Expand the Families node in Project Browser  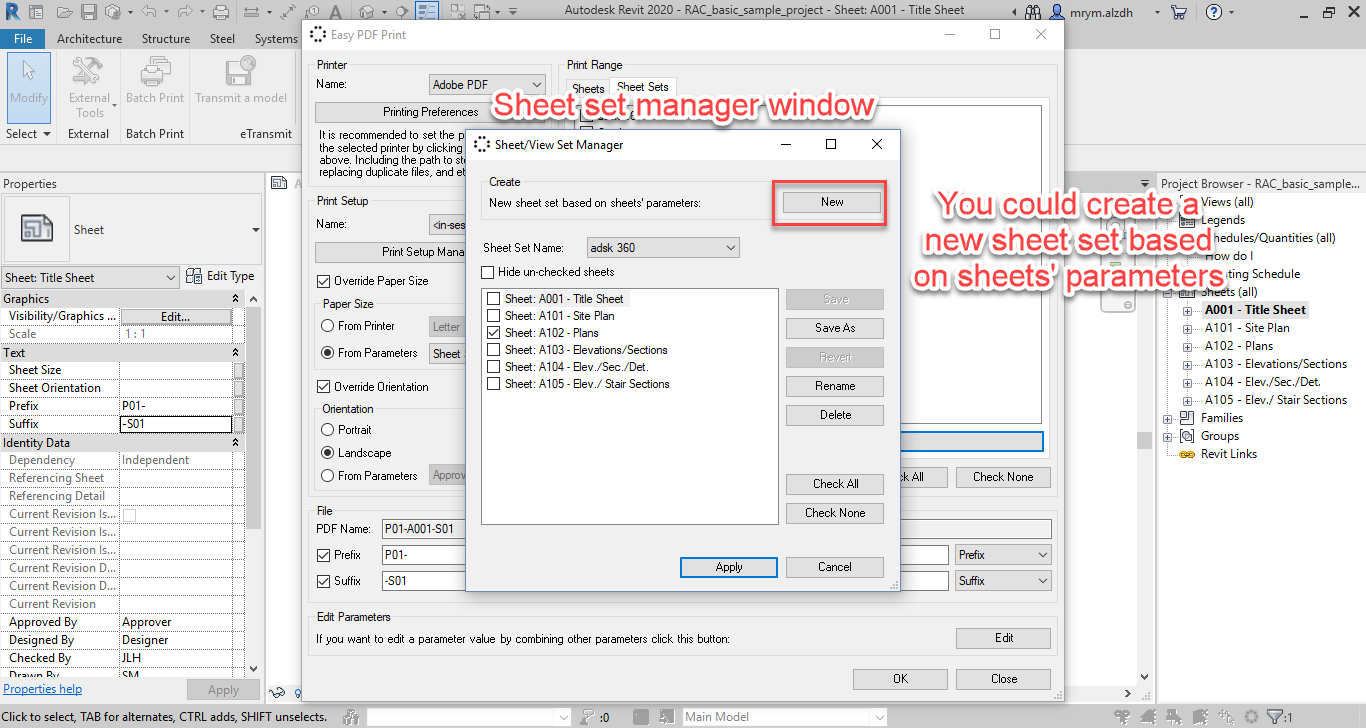click(x=1168, y=418)
